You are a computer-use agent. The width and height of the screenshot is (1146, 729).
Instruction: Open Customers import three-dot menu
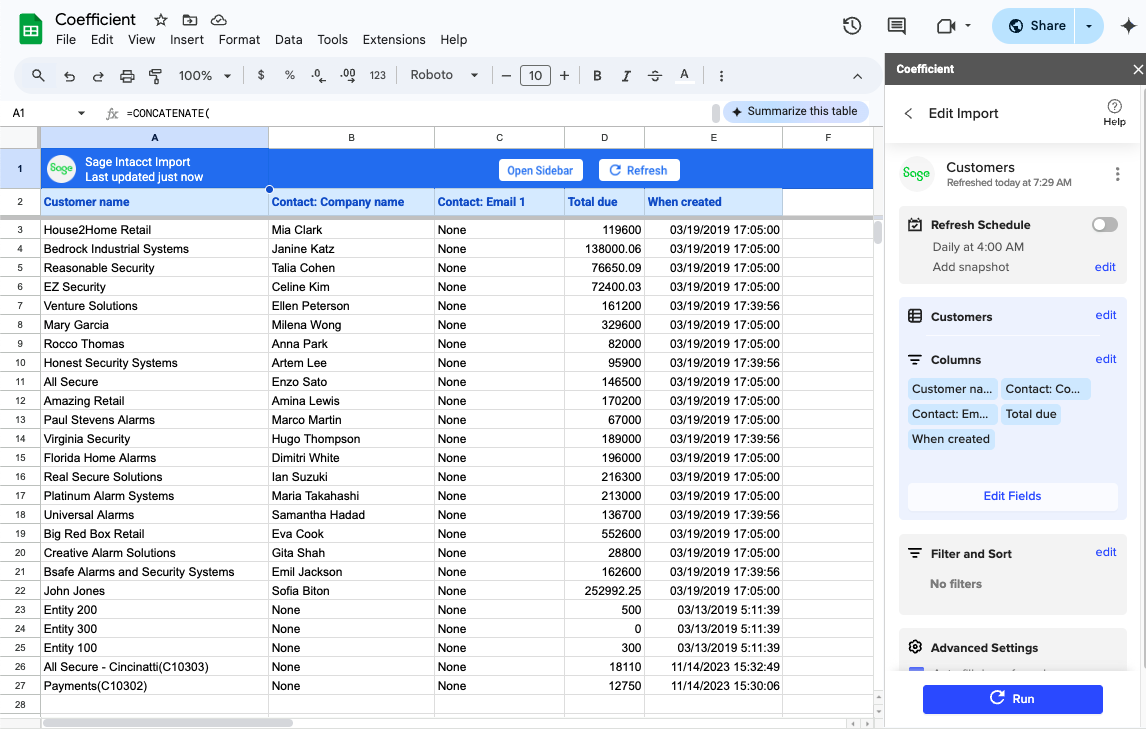(1117, 174)
